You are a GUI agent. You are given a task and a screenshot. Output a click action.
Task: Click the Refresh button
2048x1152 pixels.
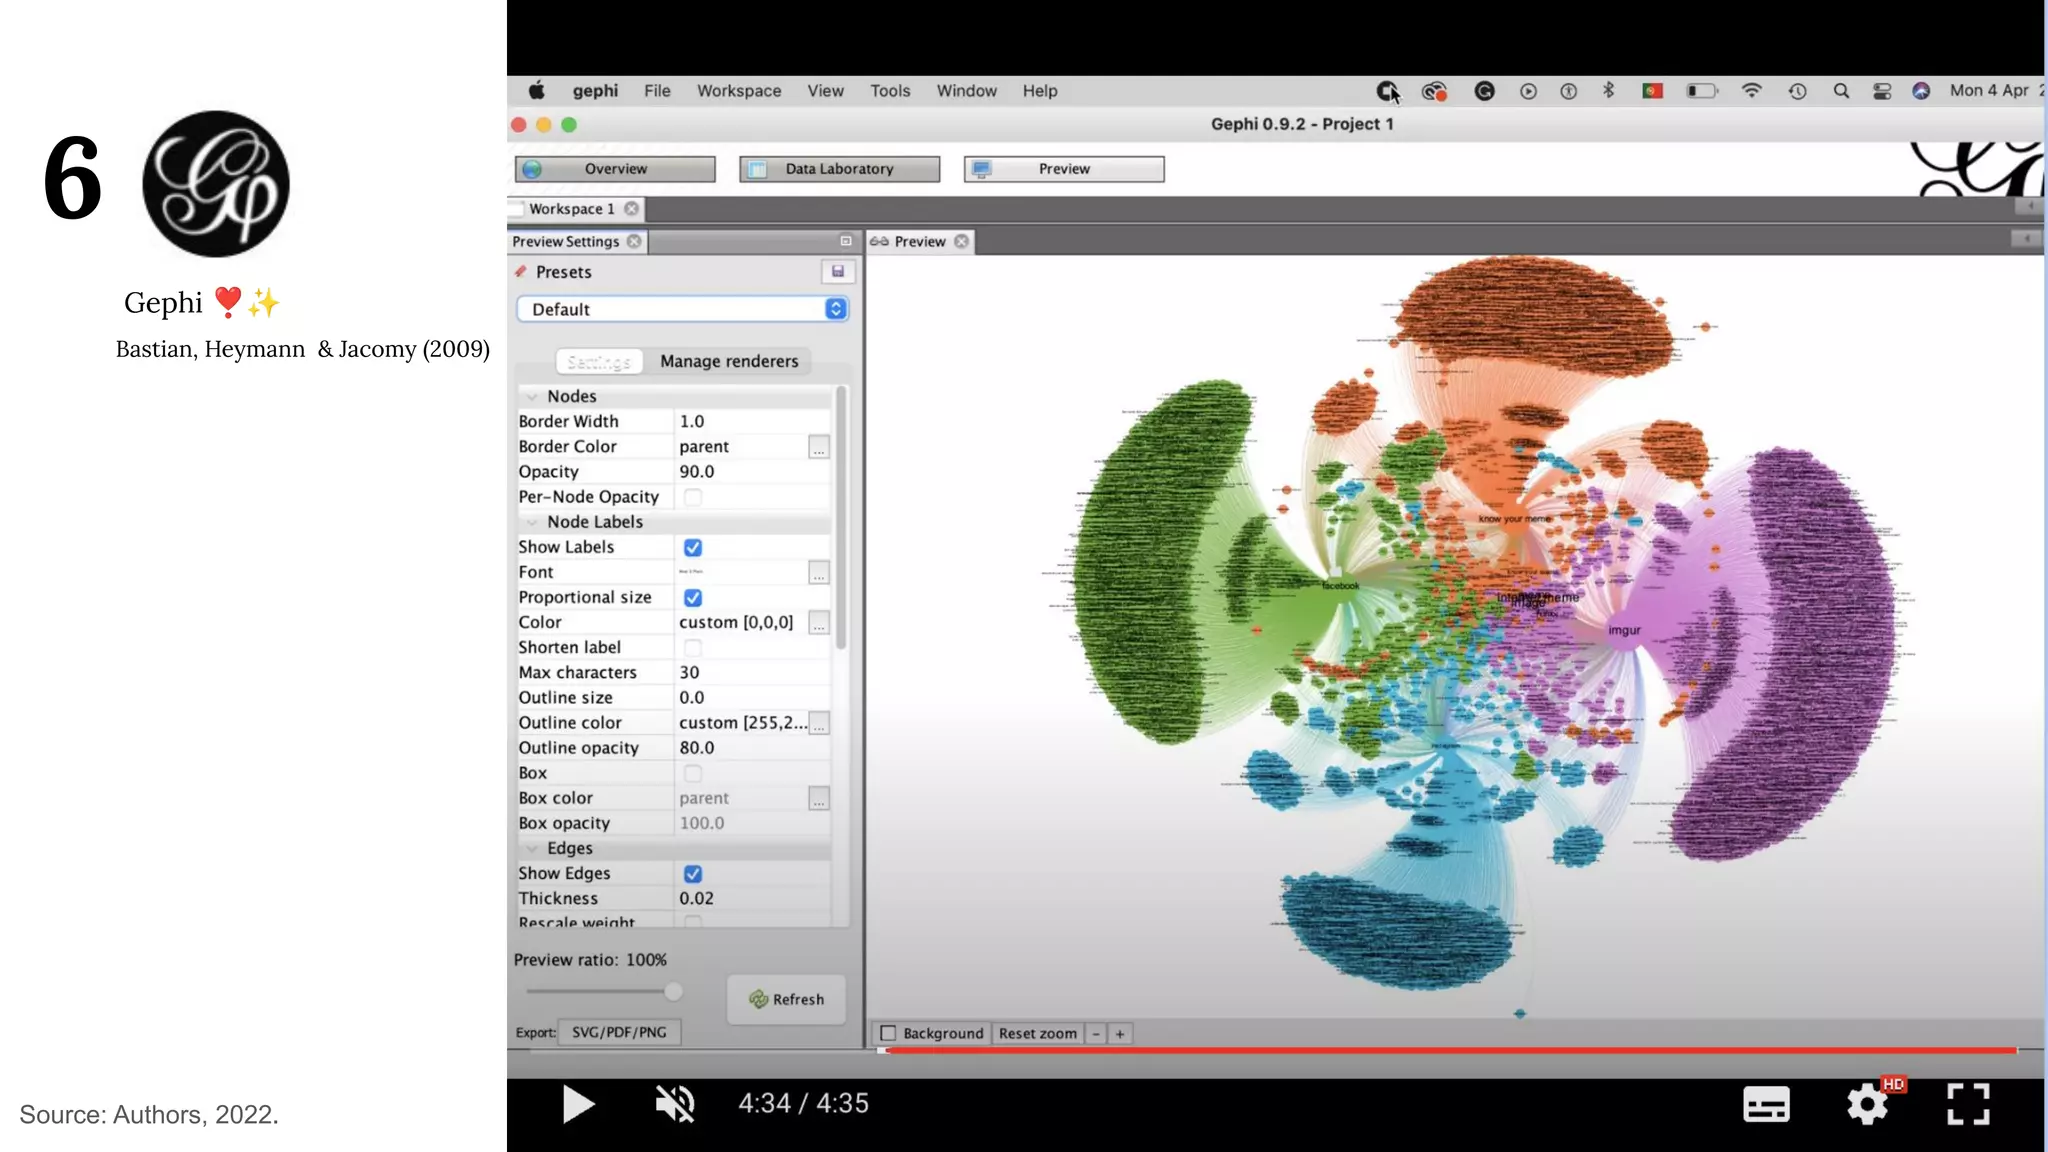[x=786, y=999]
